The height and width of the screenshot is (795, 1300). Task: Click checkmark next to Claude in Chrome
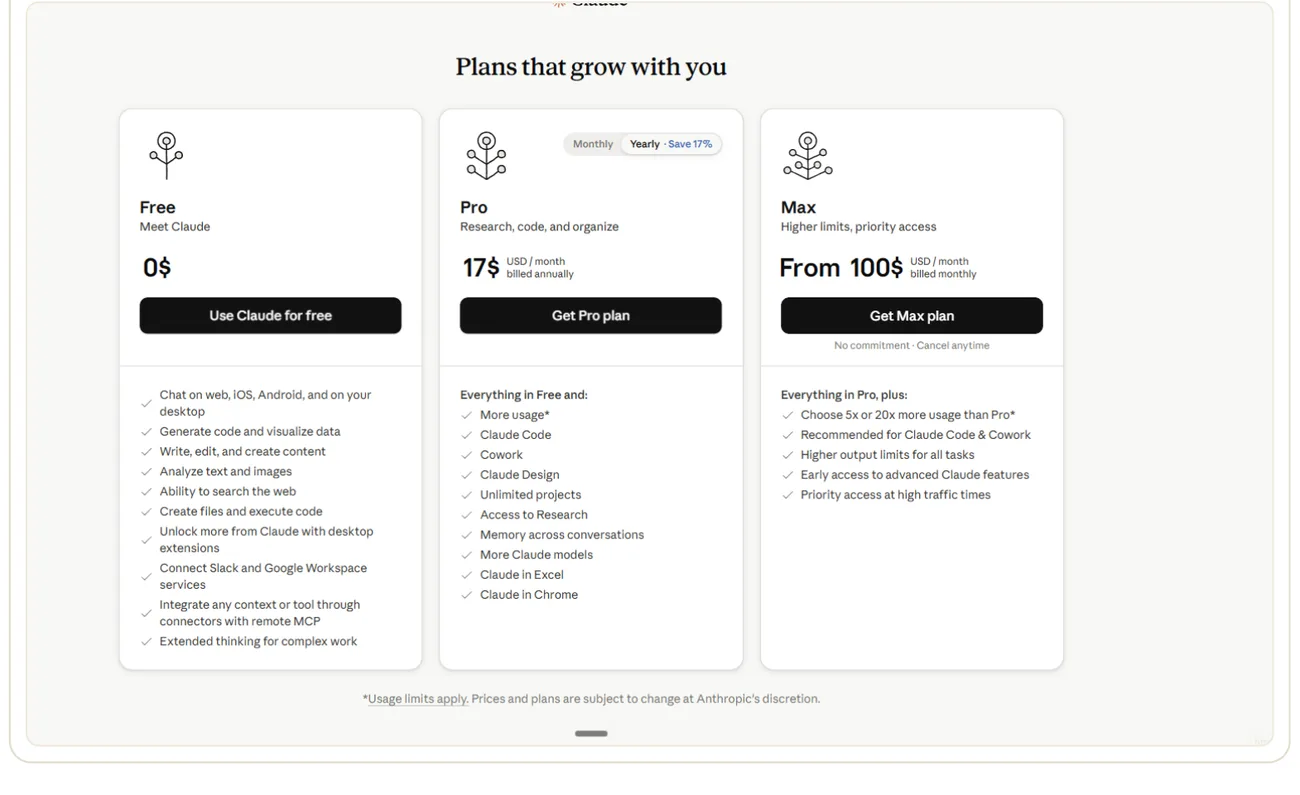tap(466, 595)
